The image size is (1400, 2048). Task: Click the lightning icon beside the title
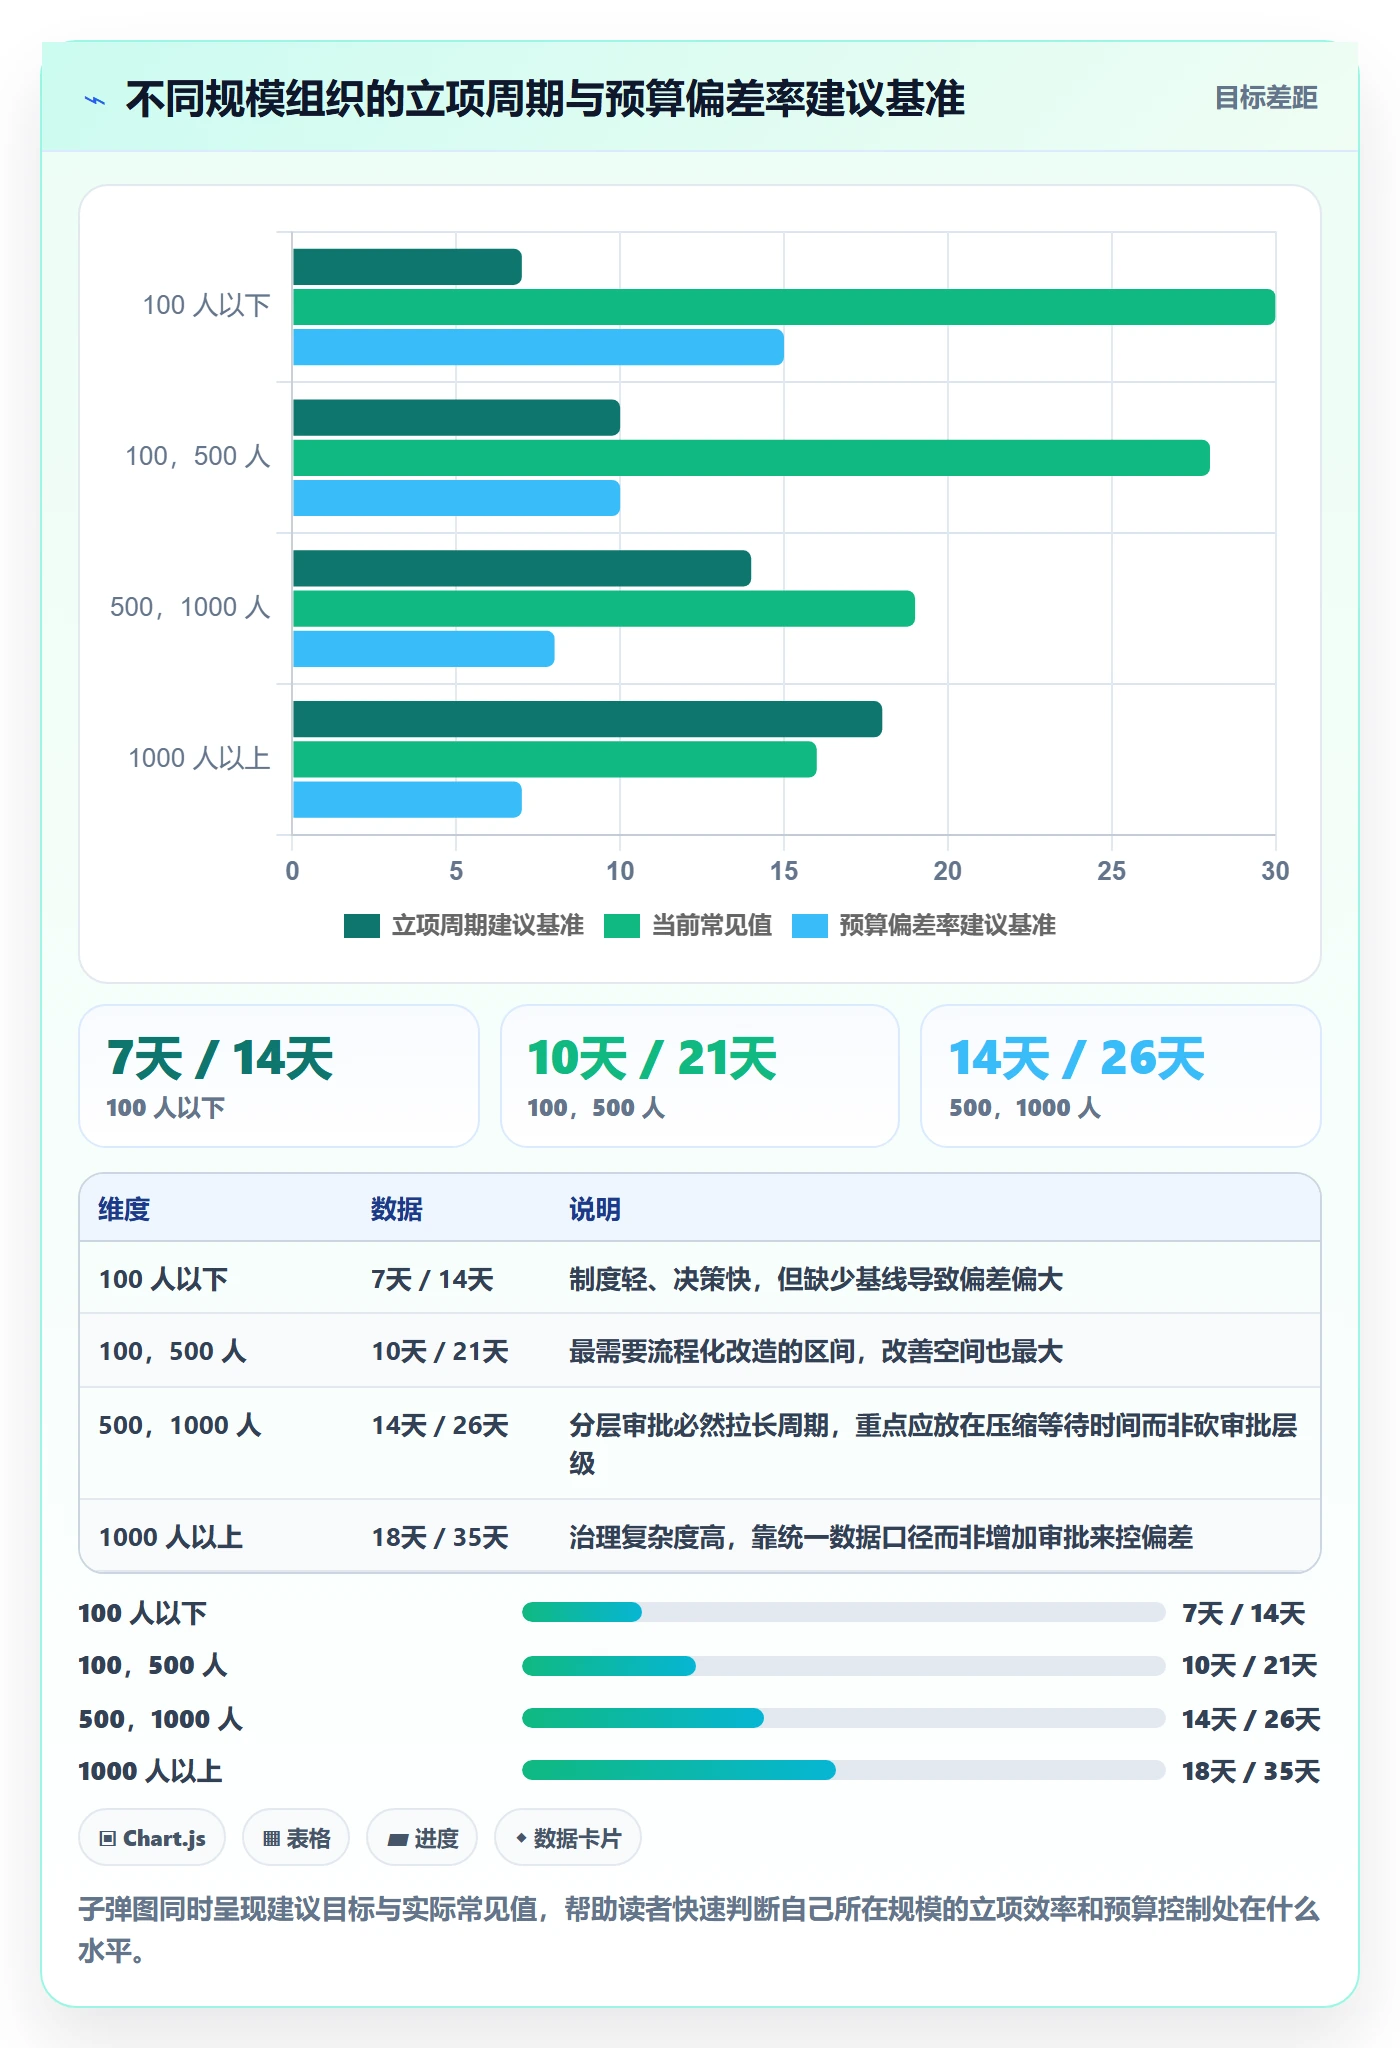point(95,100)
